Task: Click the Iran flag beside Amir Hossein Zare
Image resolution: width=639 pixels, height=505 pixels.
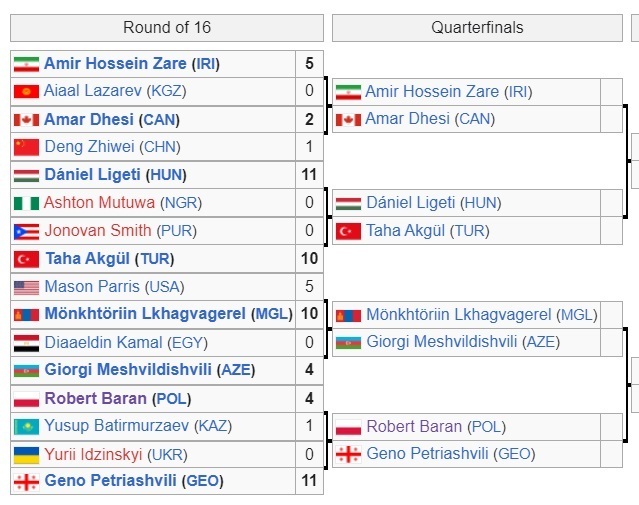Action: tap(26, 64)
